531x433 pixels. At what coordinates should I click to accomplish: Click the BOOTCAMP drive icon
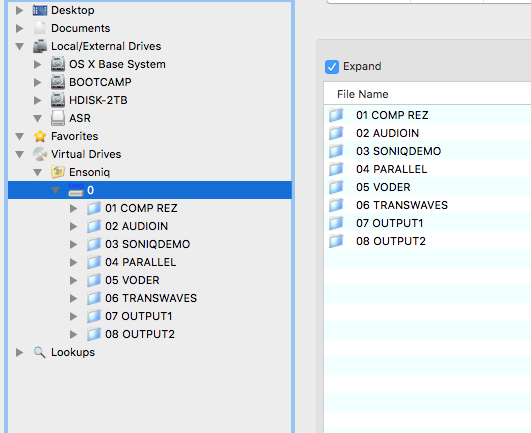coord(58,82)
